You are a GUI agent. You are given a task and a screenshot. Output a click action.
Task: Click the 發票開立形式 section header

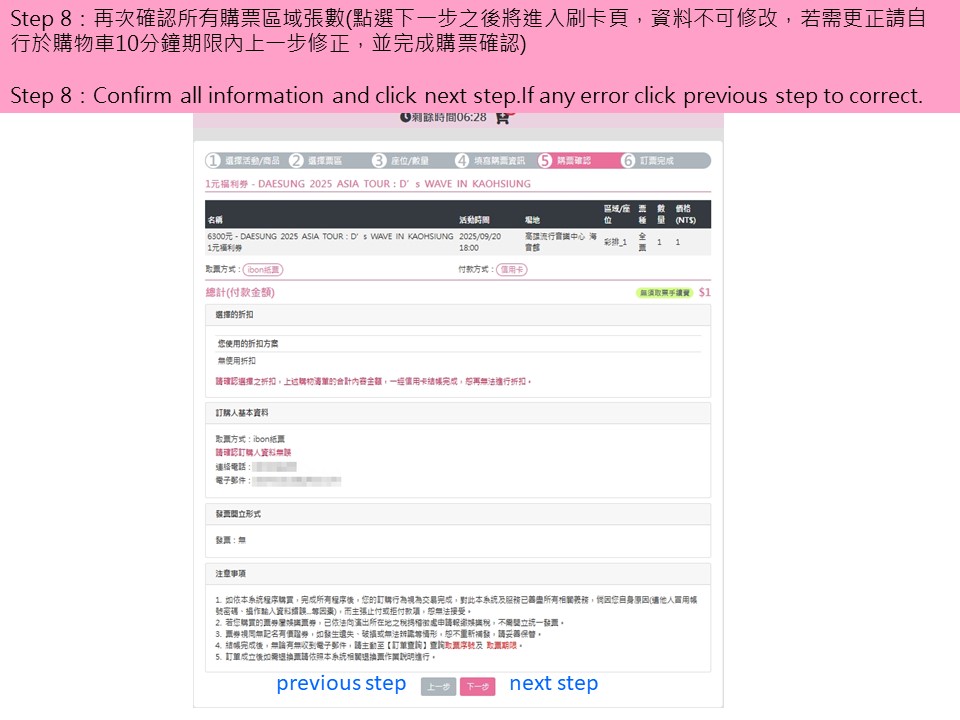click(238, 512)
